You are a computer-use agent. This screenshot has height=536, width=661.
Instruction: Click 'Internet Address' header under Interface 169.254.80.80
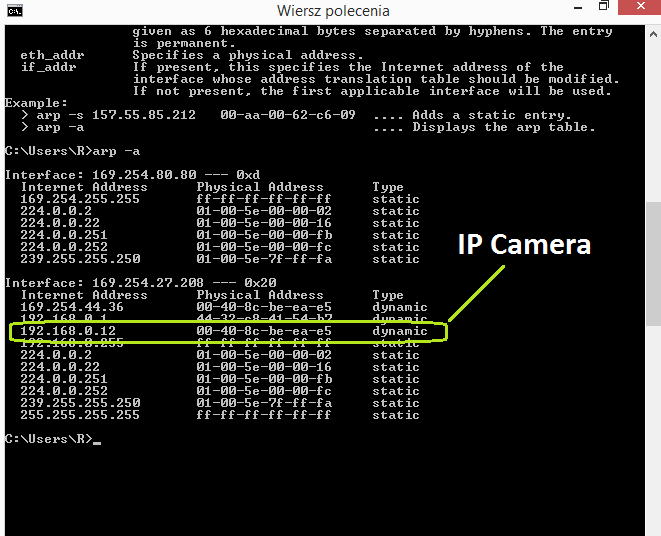(84, 187)
